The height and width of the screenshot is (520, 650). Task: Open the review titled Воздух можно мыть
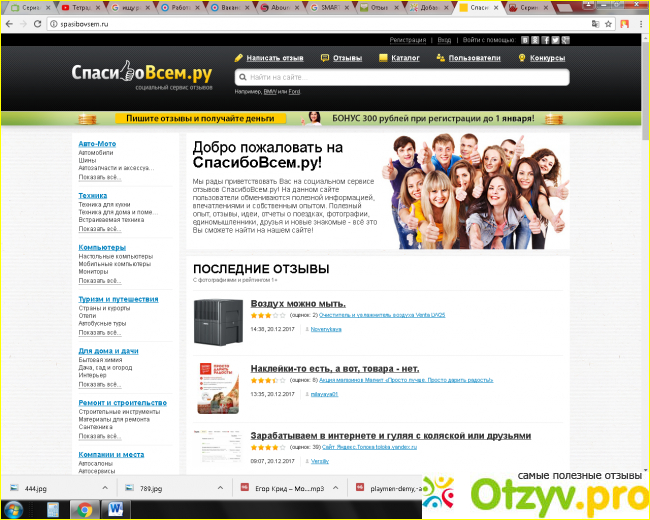coord(298,303)
